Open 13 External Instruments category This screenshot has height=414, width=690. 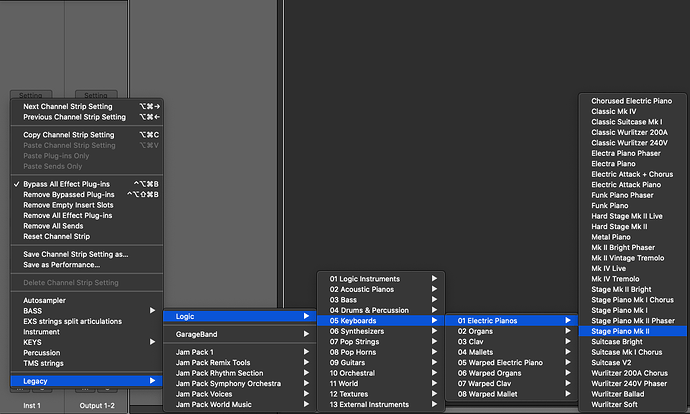click(381, 404)
